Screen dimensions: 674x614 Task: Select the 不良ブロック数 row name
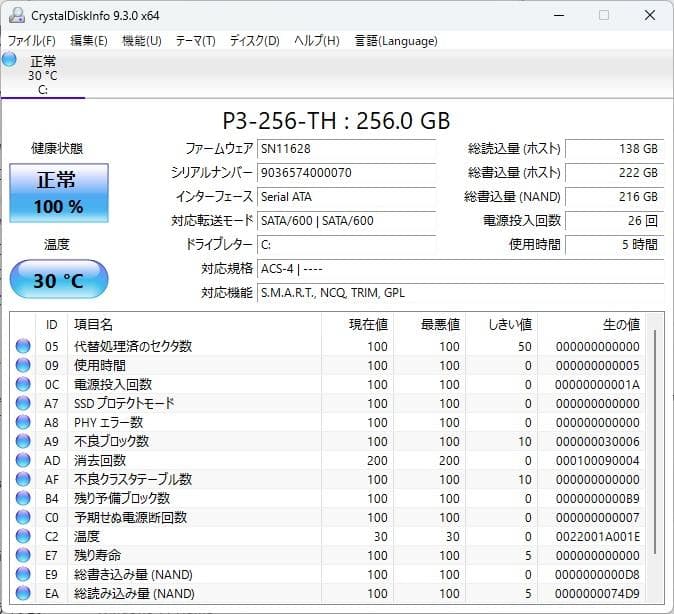tap(111, 441)
